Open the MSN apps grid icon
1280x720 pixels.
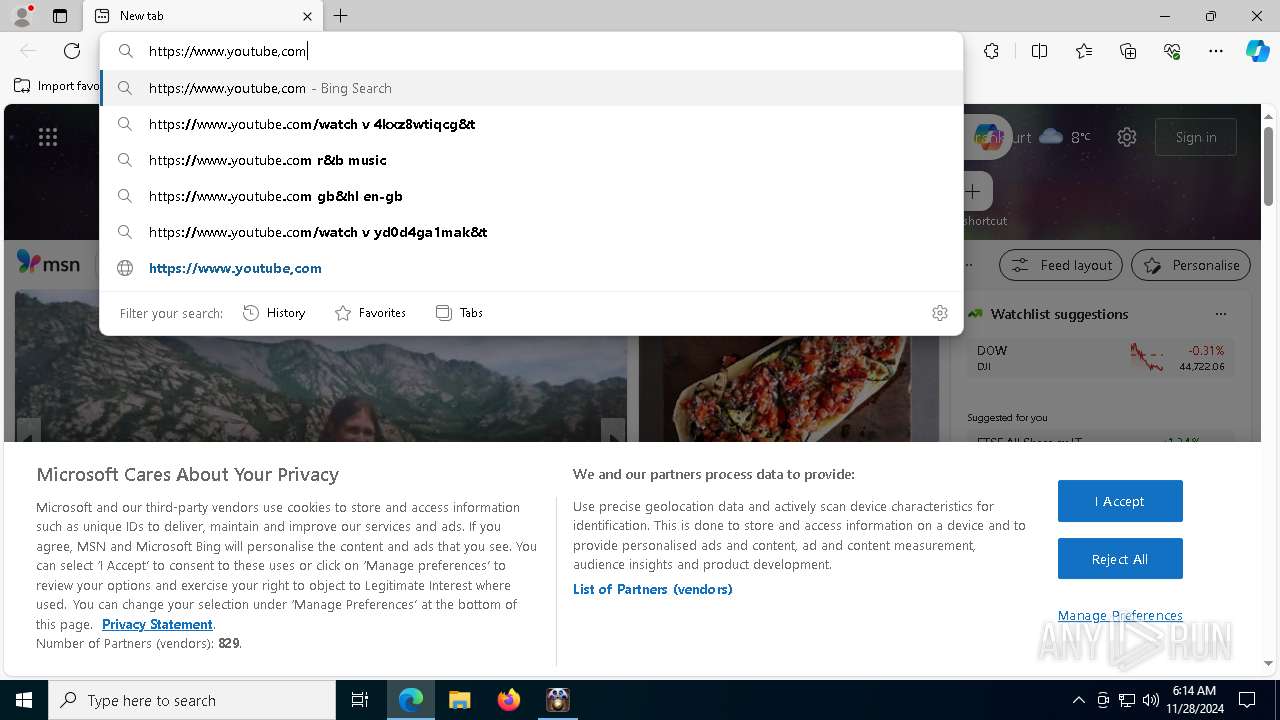coord(48,137)
